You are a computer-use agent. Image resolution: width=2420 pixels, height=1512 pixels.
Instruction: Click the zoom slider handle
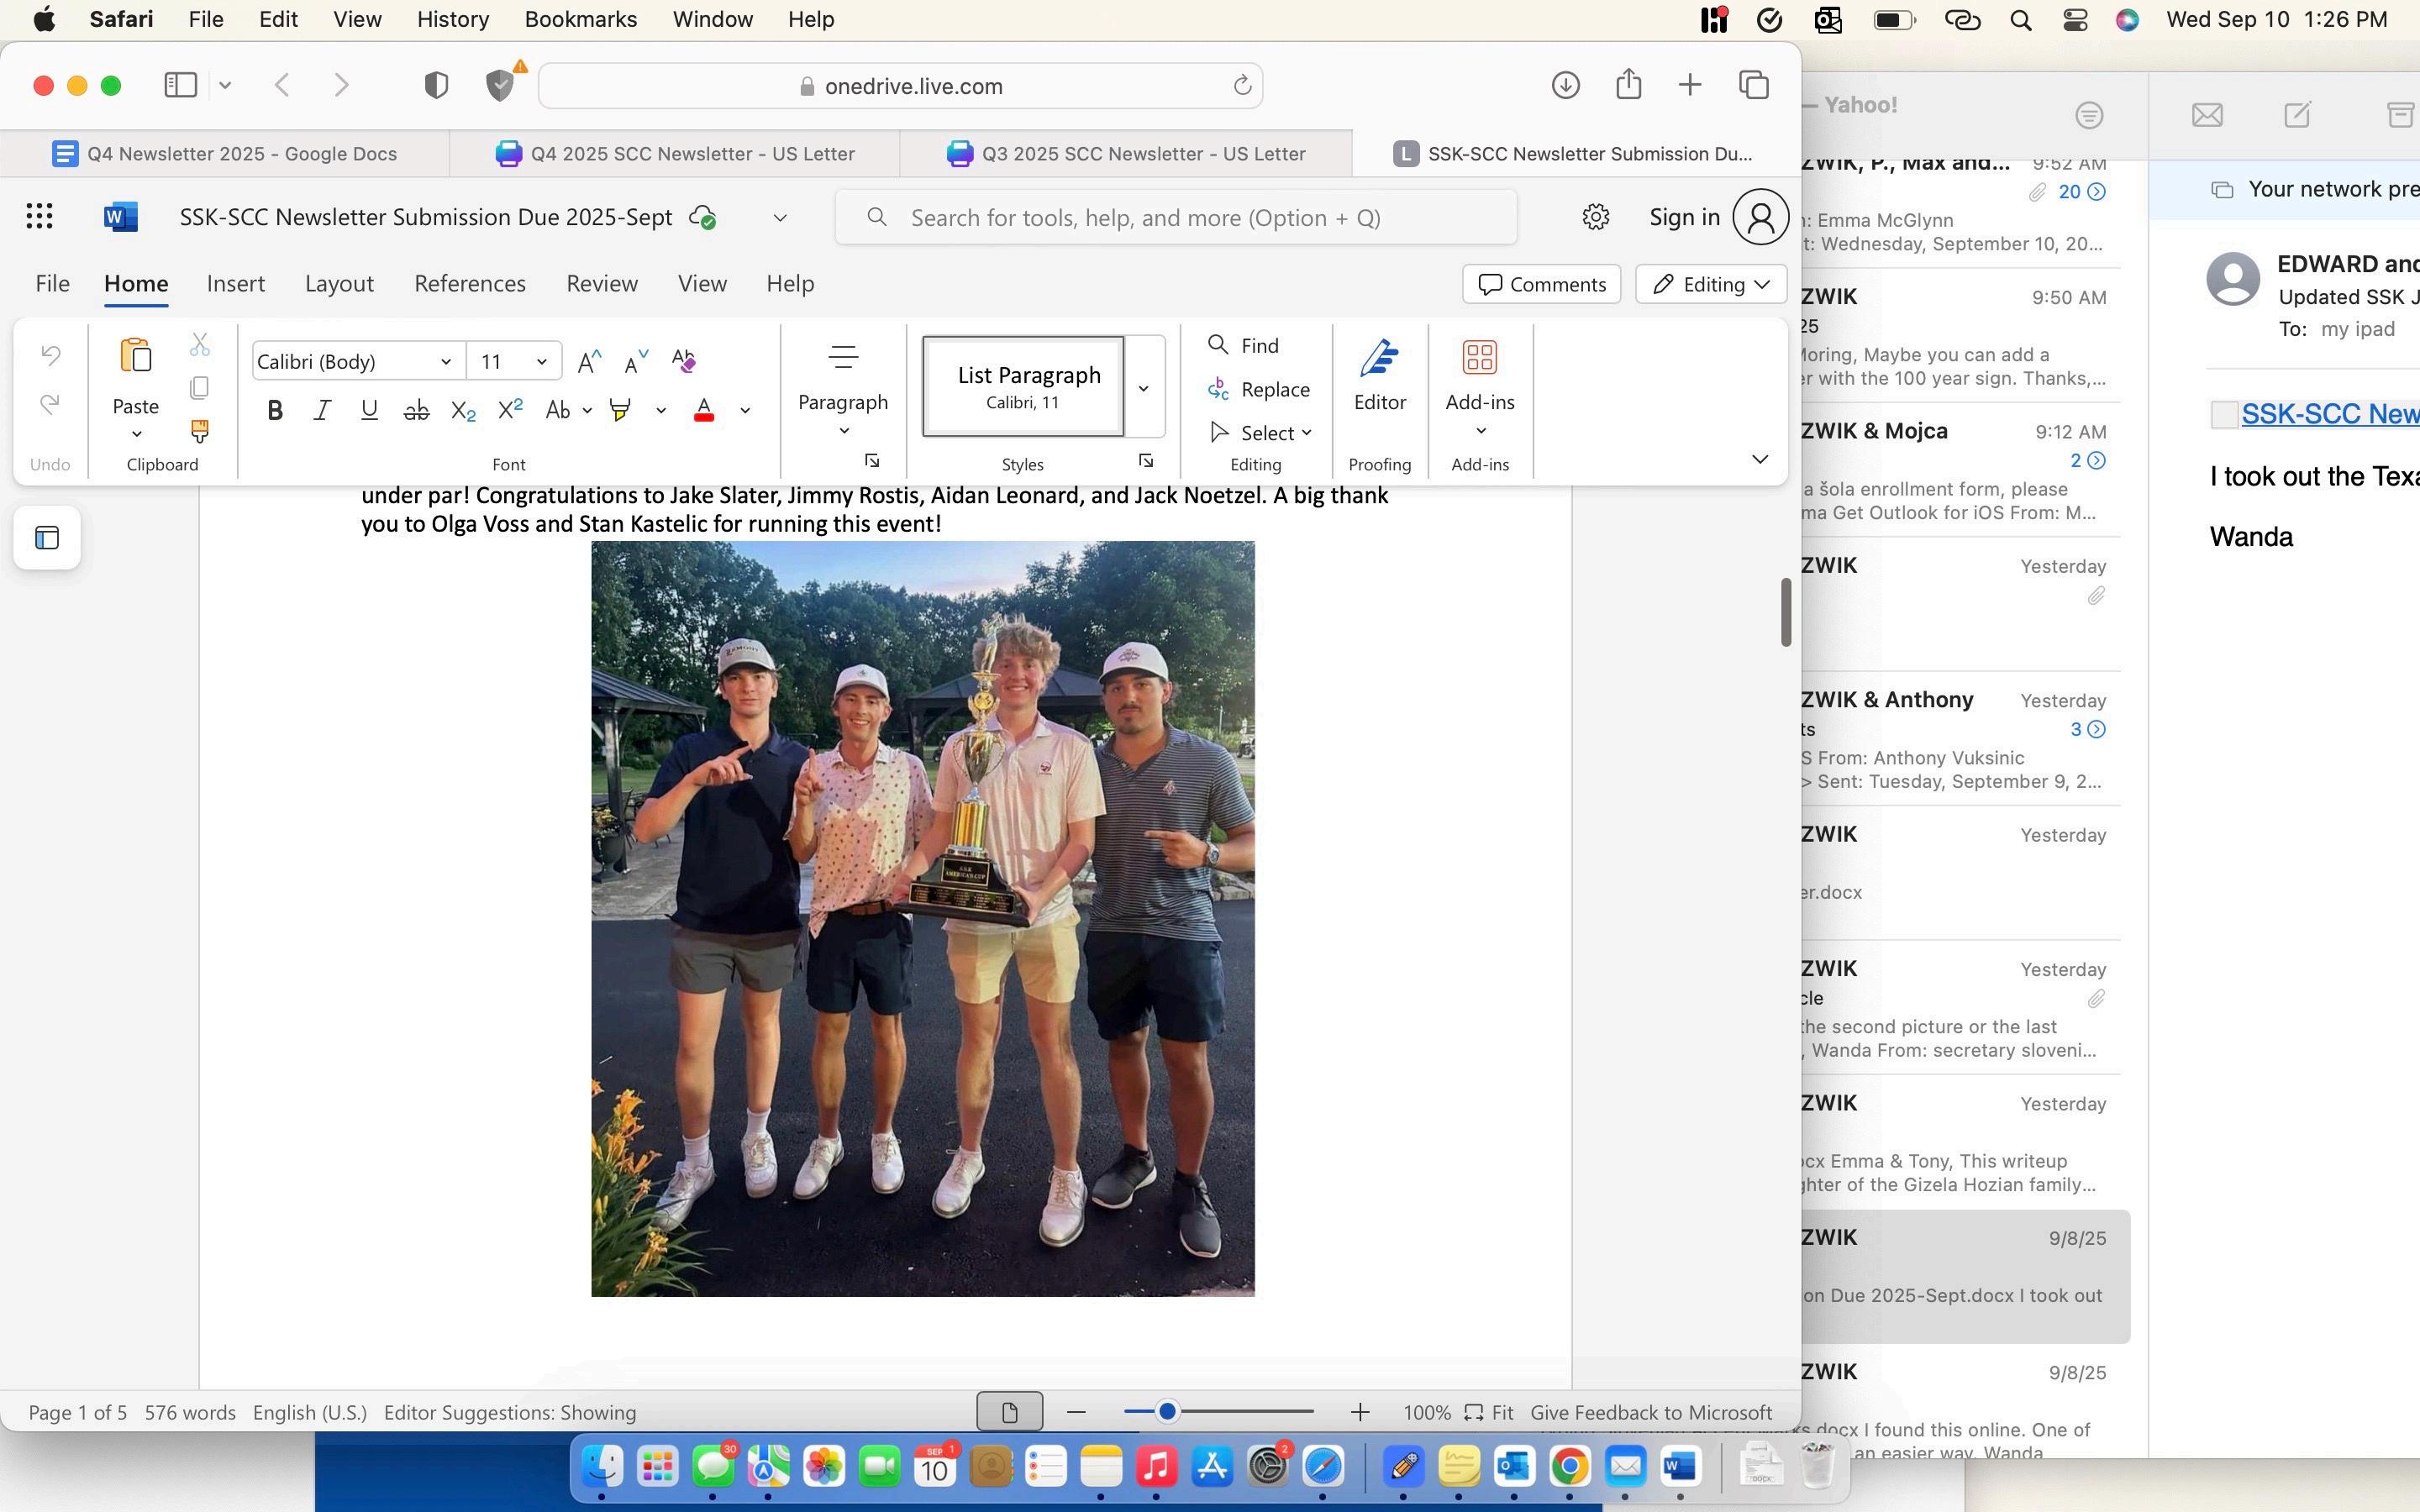pos(1166,1412)
